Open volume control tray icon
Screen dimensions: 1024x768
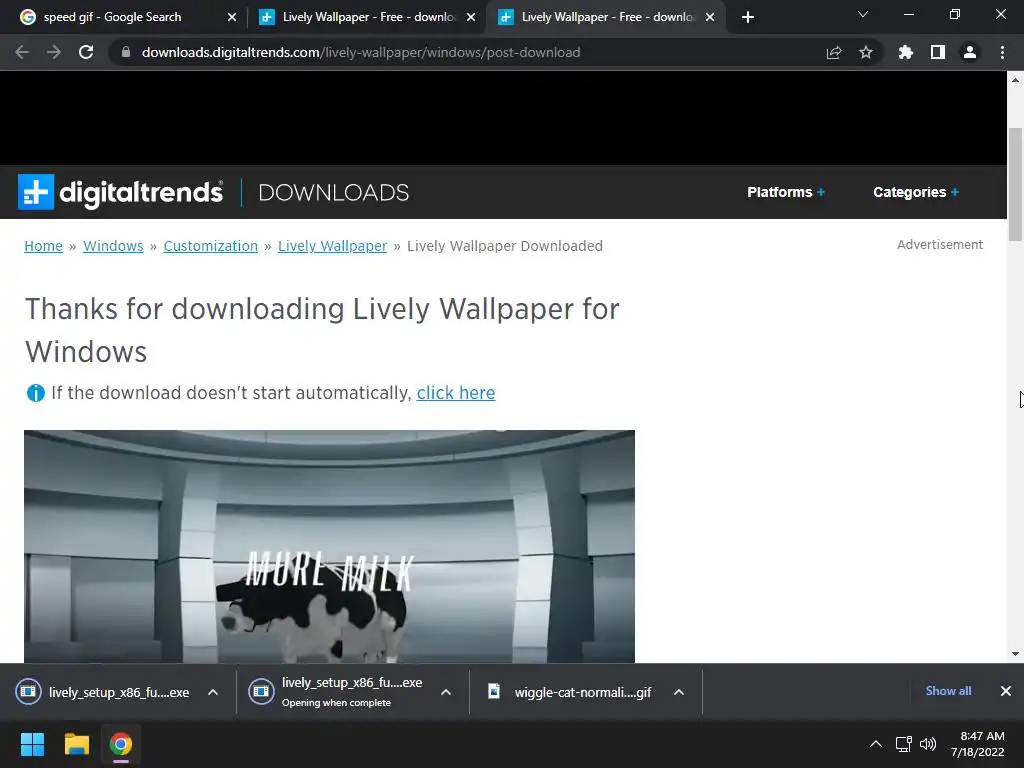click(927, 744)
